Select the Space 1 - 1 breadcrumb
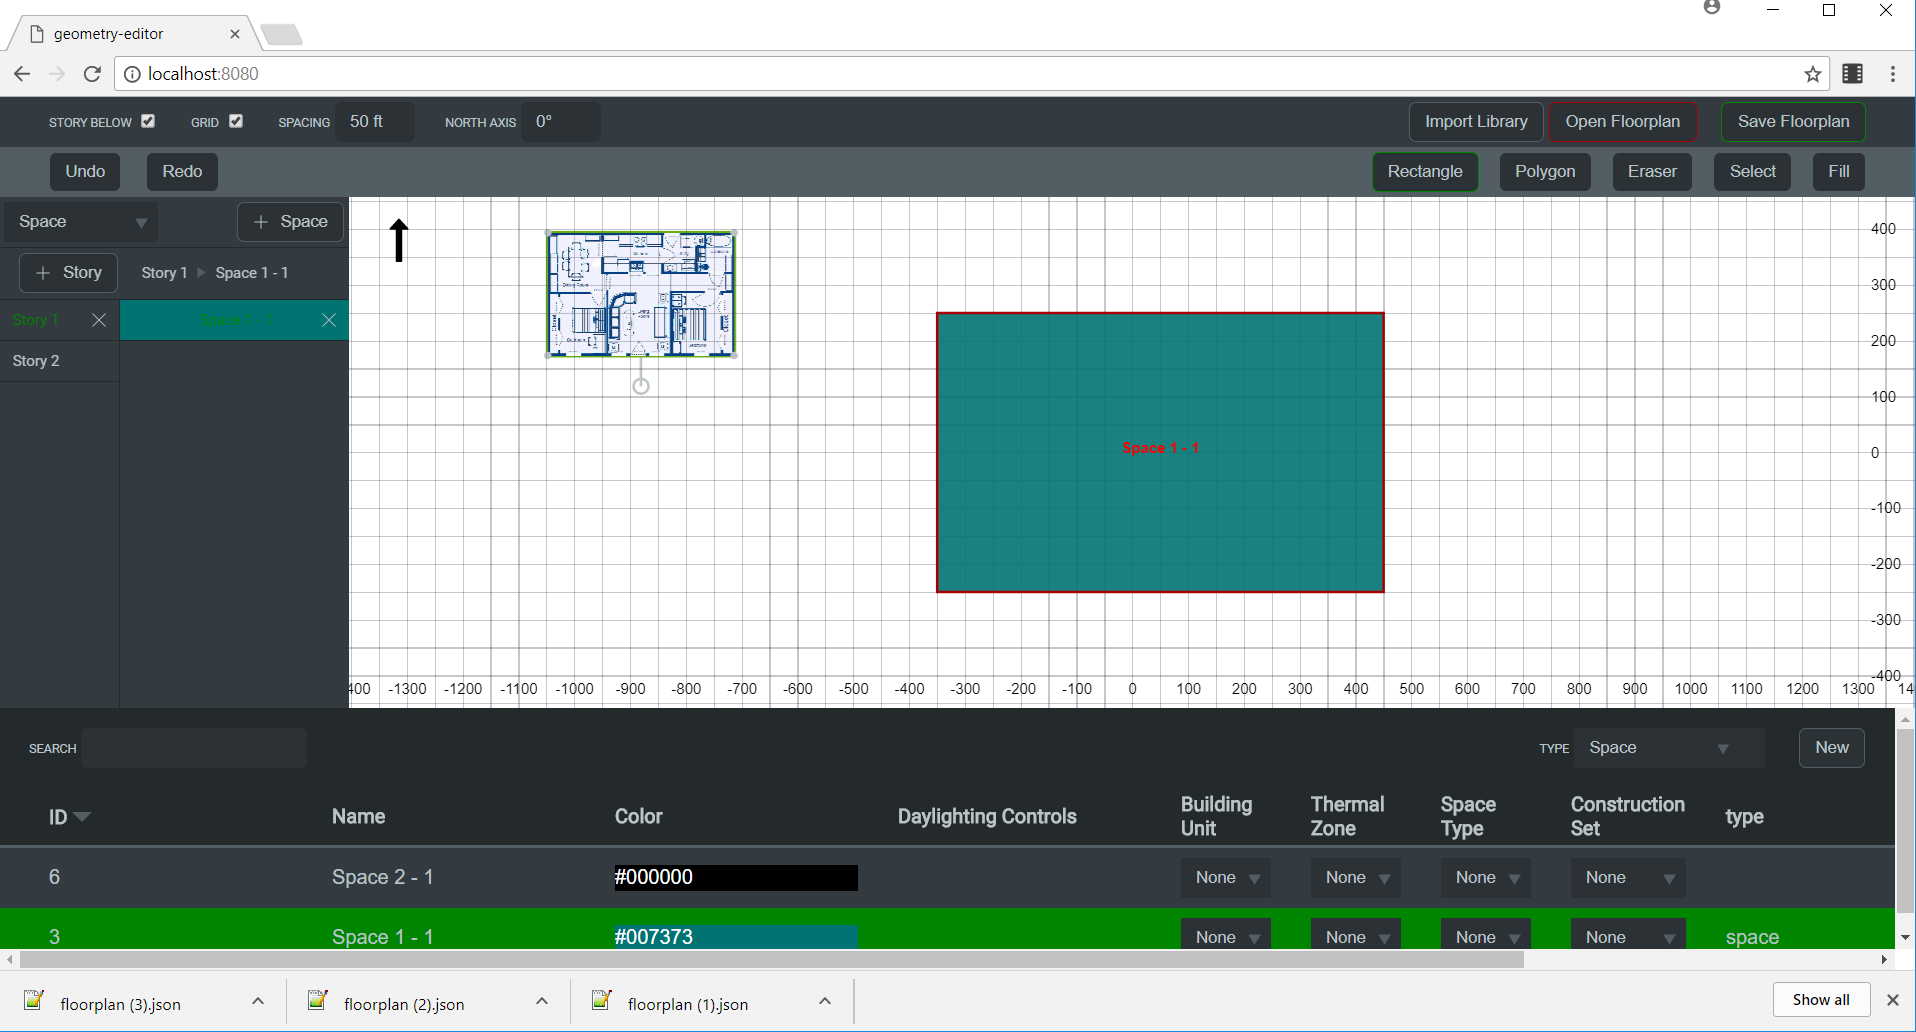Screen dimensions: 1916x1032 251,272
